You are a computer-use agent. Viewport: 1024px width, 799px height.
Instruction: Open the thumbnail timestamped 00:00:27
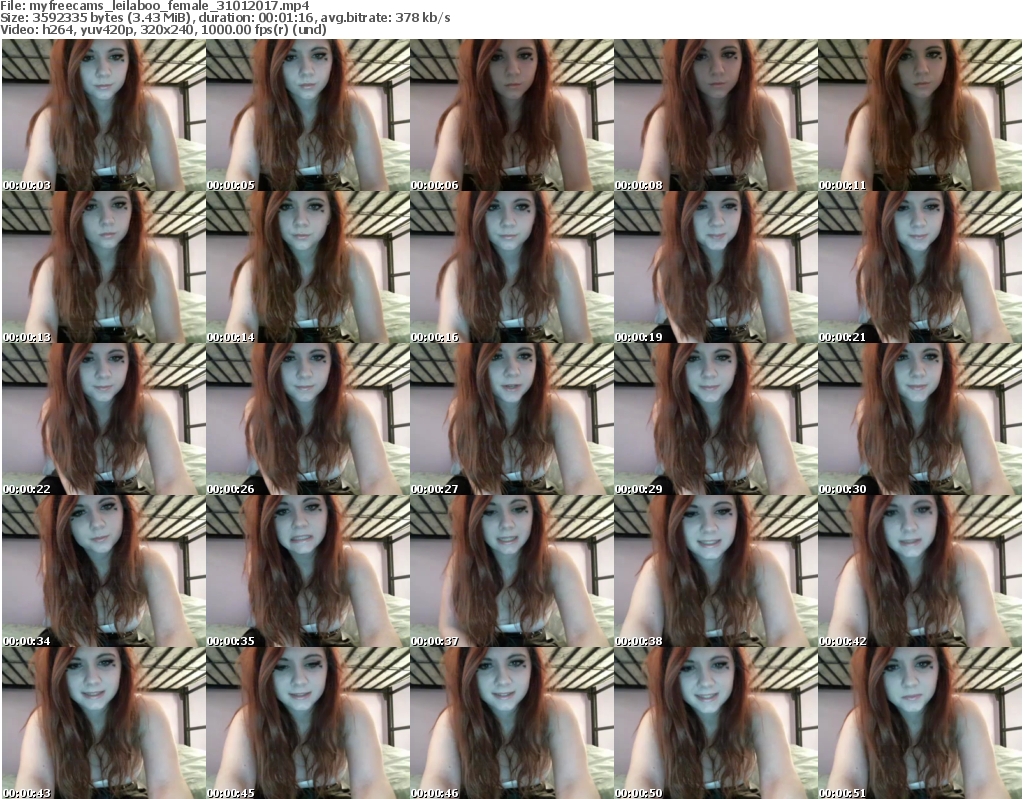coord(511,419)
